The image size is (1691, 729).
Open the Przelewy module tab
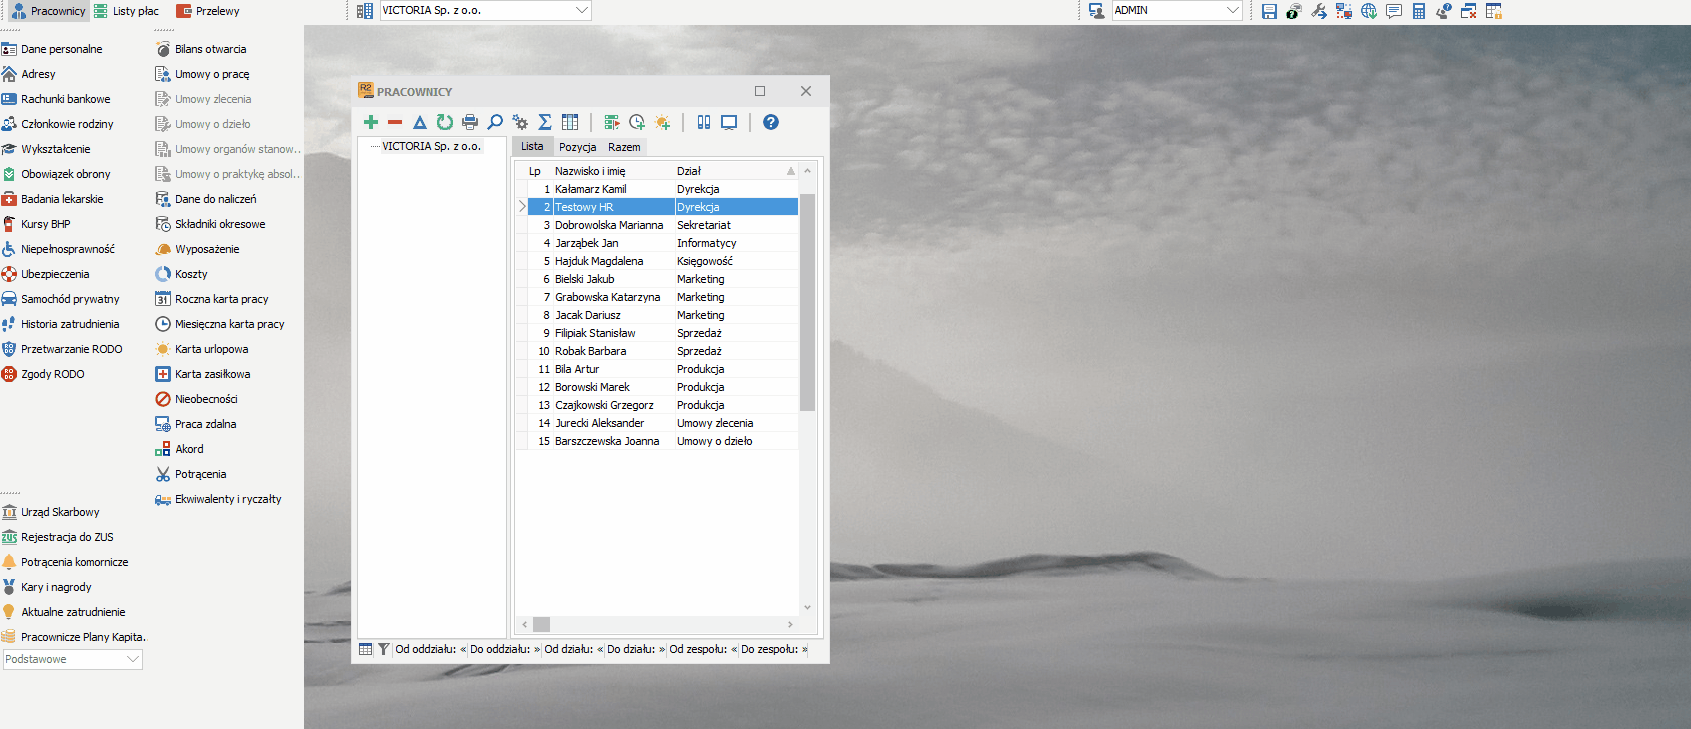tap(208, 11)
